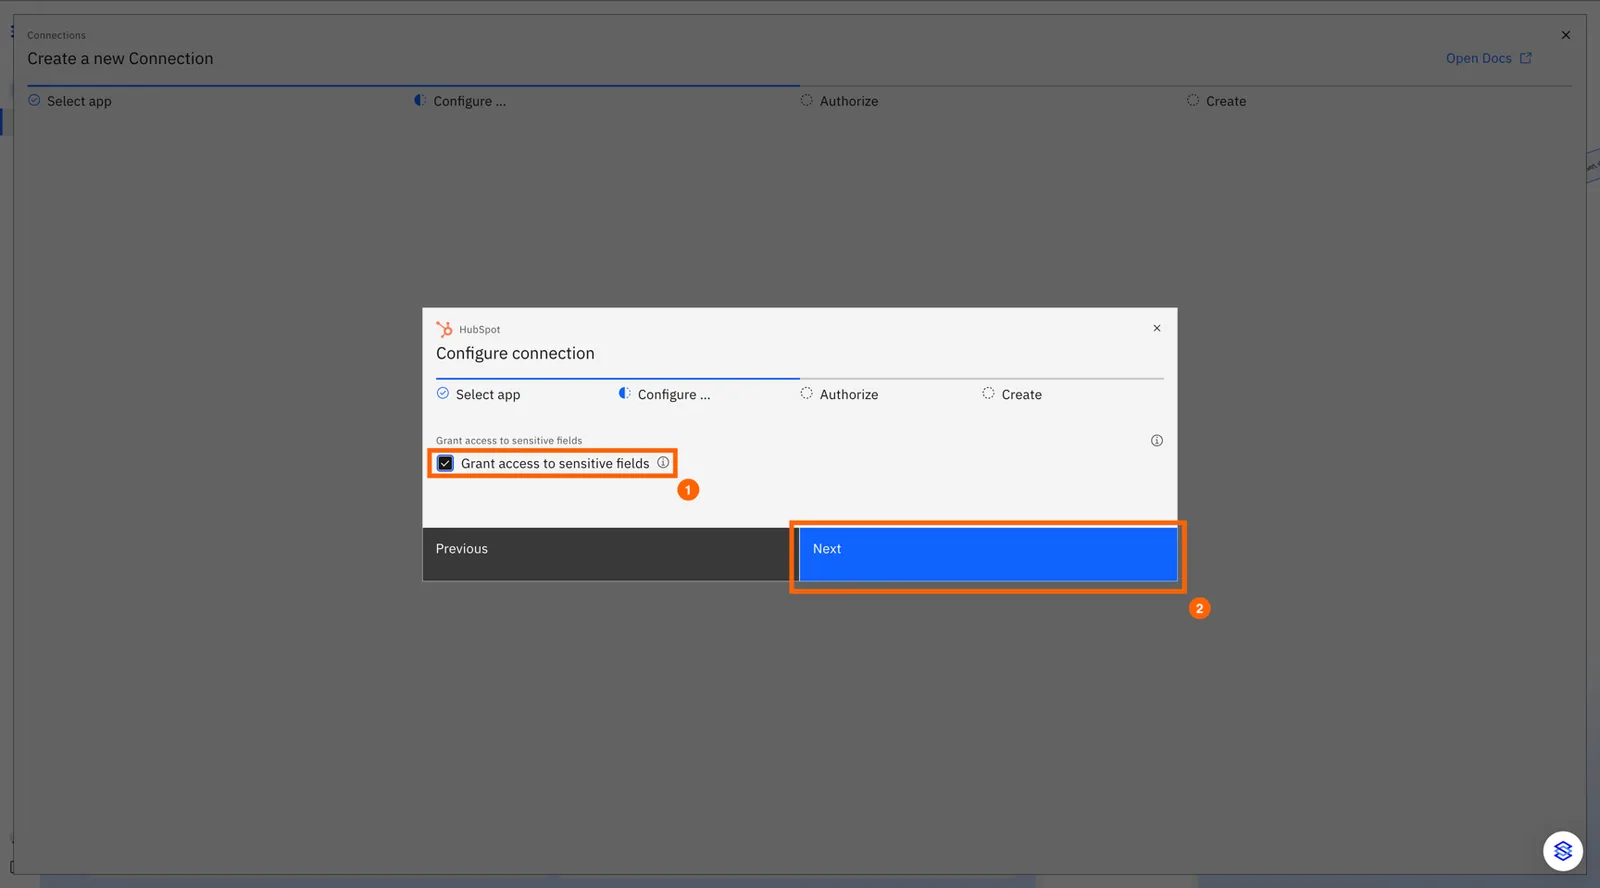Click info icon at the right of the Grant access section

[x=1157, y=440]
